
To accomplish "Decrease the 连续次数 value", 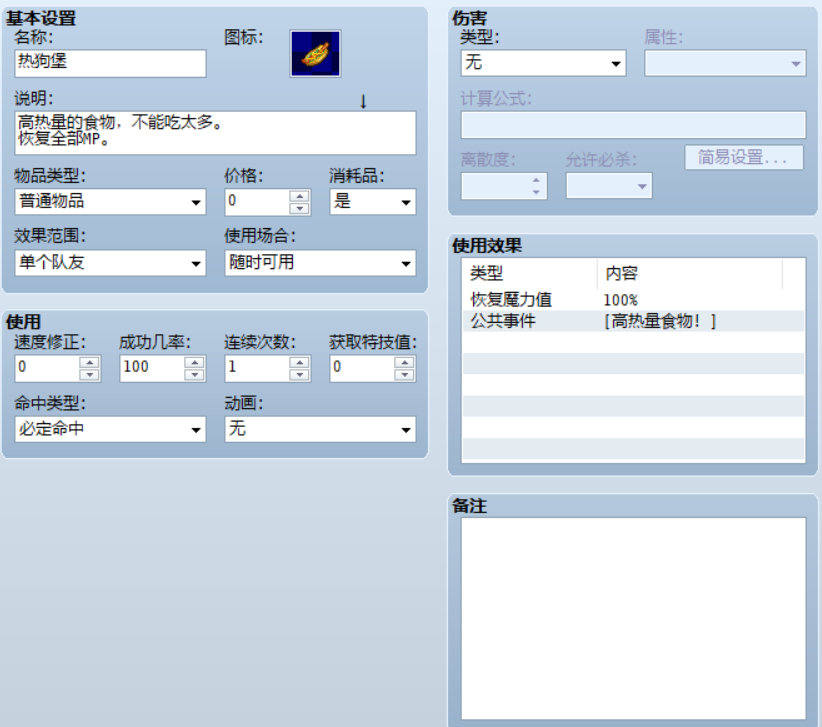I will point(299,374).
